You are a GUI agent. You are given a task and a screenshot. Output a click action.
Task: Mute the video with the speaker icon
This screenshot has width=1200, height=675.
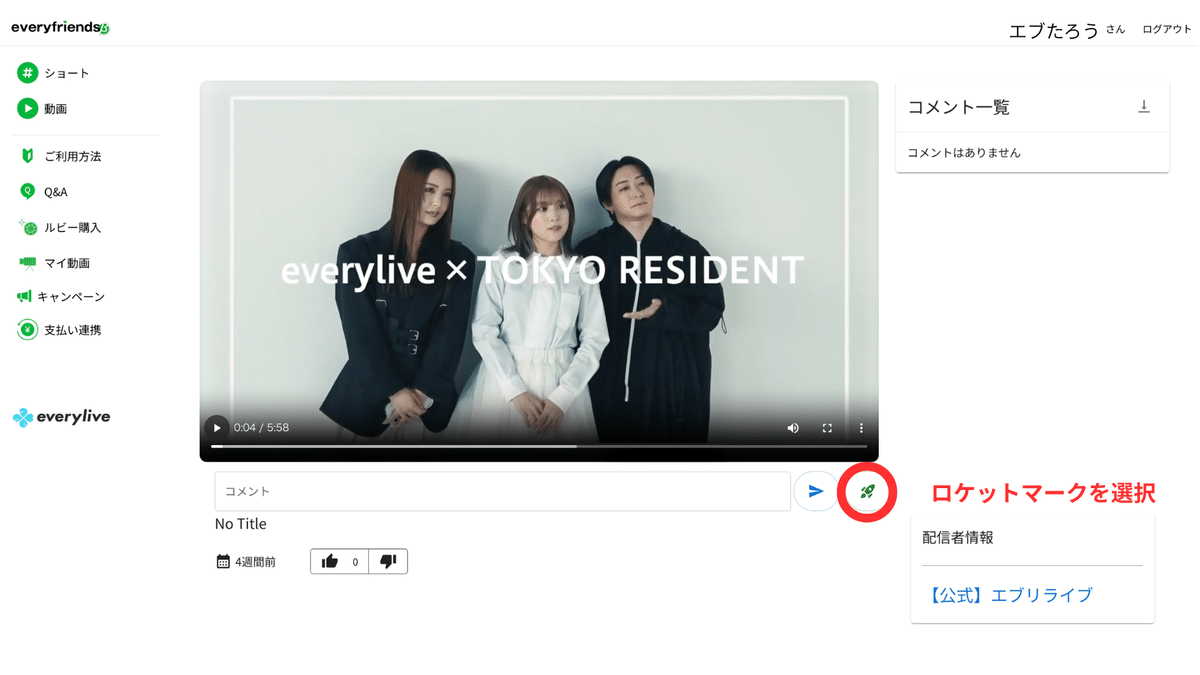click(793, 427)
